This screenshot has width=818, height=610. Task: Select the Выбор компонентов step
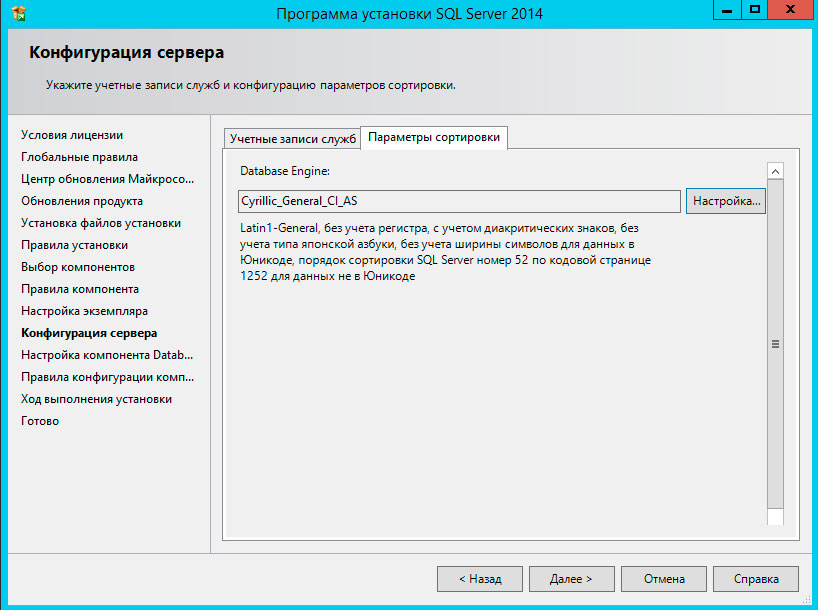click(78, 267)
